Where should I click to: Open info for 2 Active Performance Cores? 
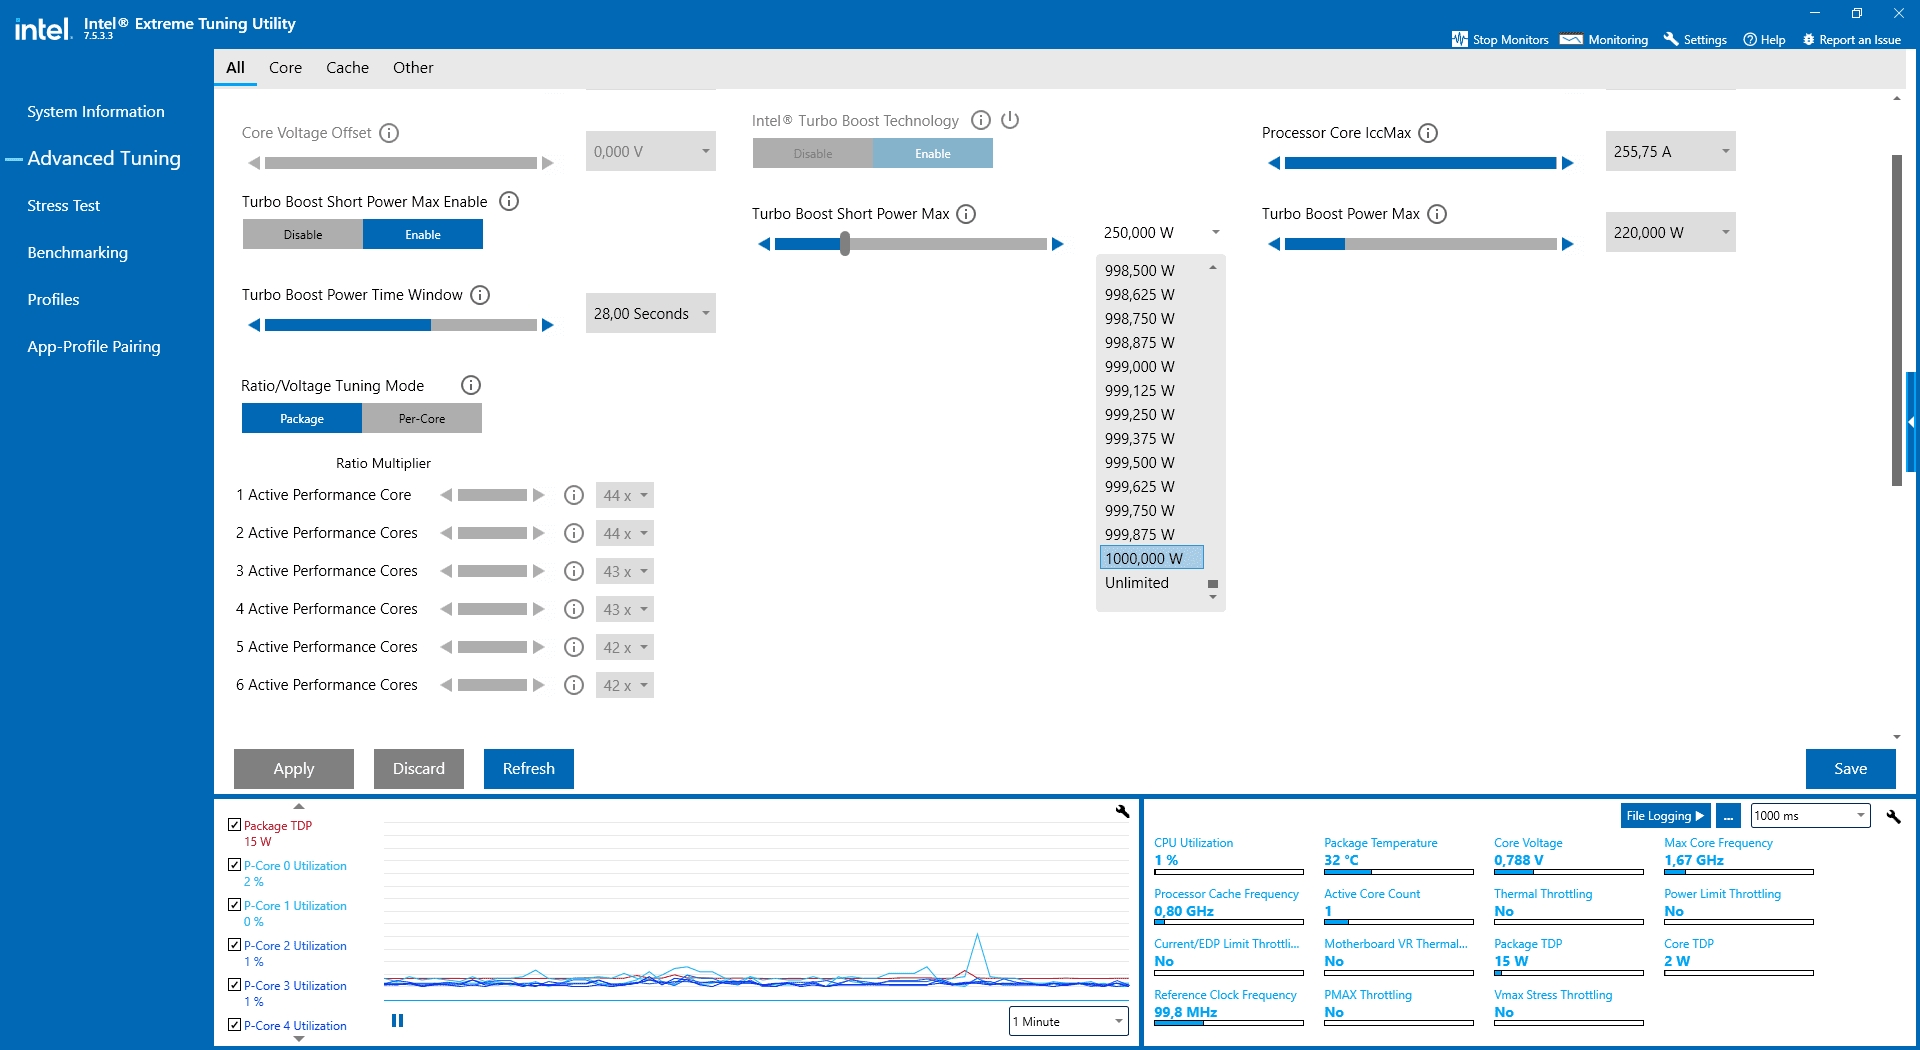(574, 533)
